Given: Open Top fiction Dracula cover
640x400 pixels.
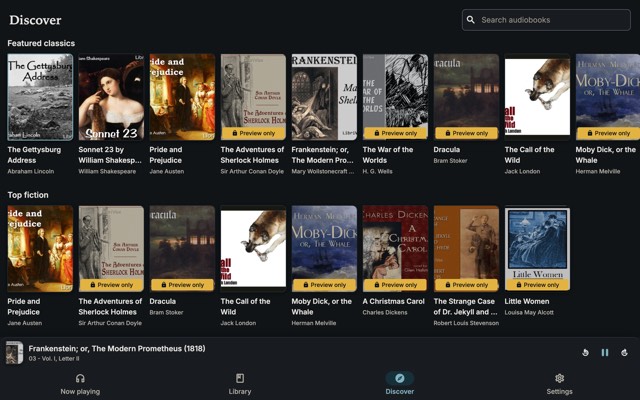Looking at the screenshot, I should 182,249.
